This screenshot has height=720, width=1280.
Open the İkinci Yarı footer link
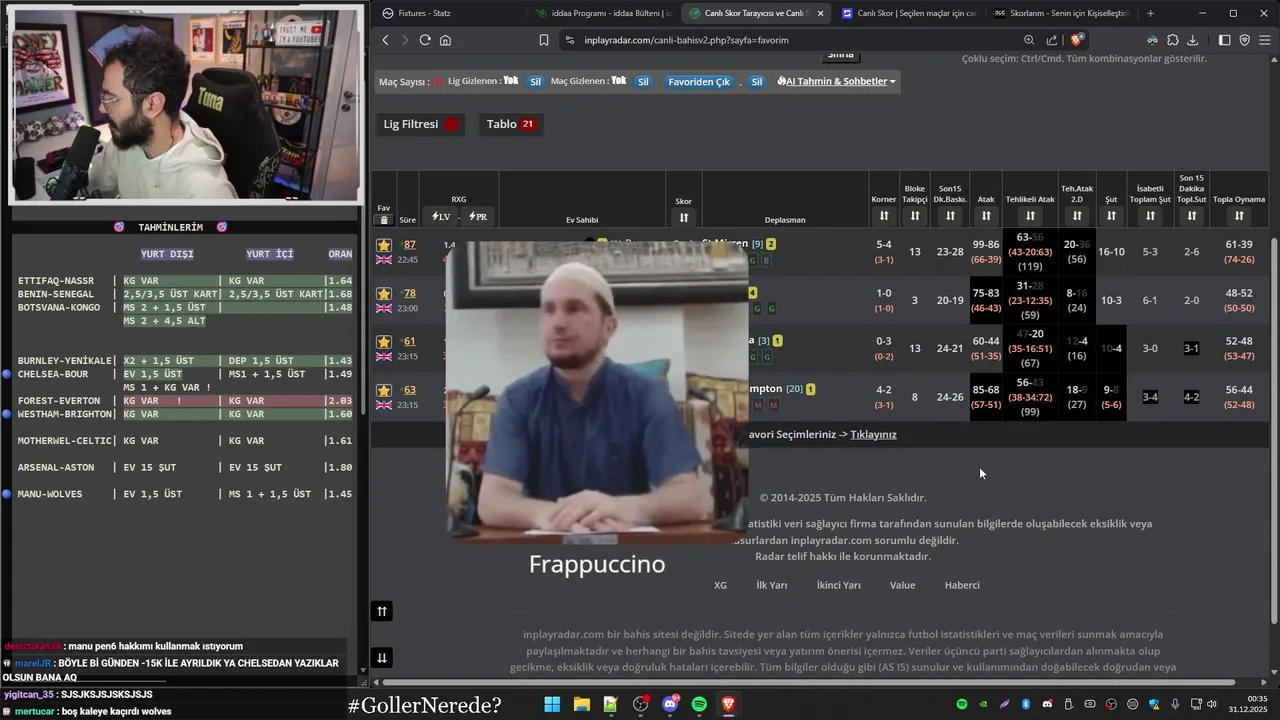pyautogui.click(x=838, y=585)
